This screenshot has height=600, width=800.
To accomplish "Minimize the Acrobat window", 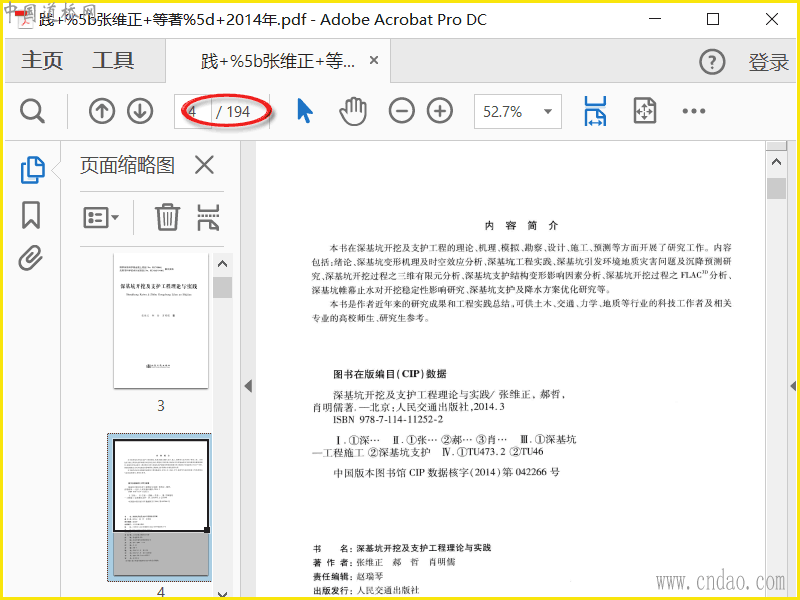I will (655, 19).
